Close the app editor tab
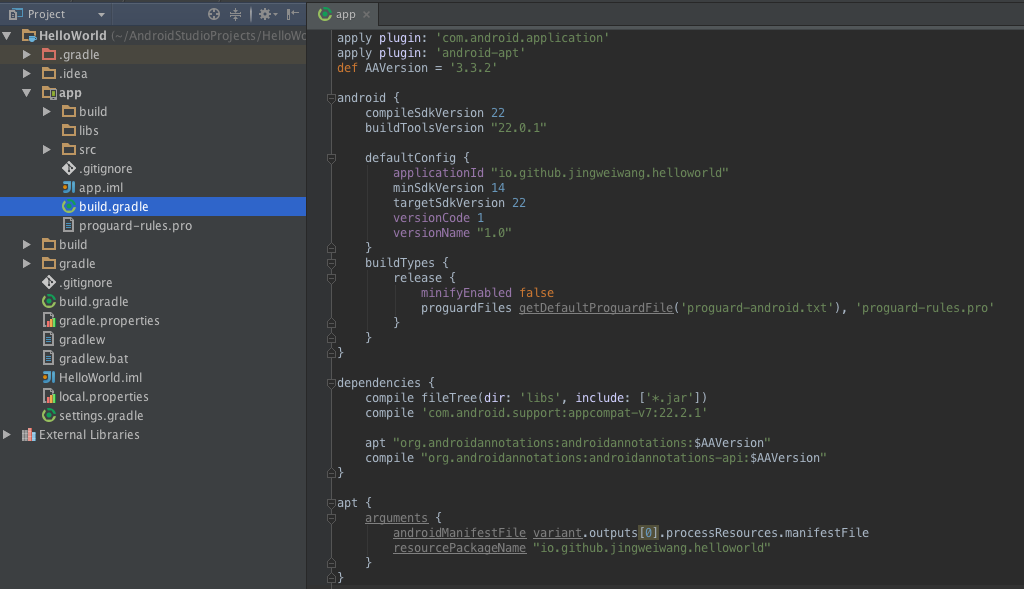Viewport: 1024px width, 589px height. coord(367,15)
